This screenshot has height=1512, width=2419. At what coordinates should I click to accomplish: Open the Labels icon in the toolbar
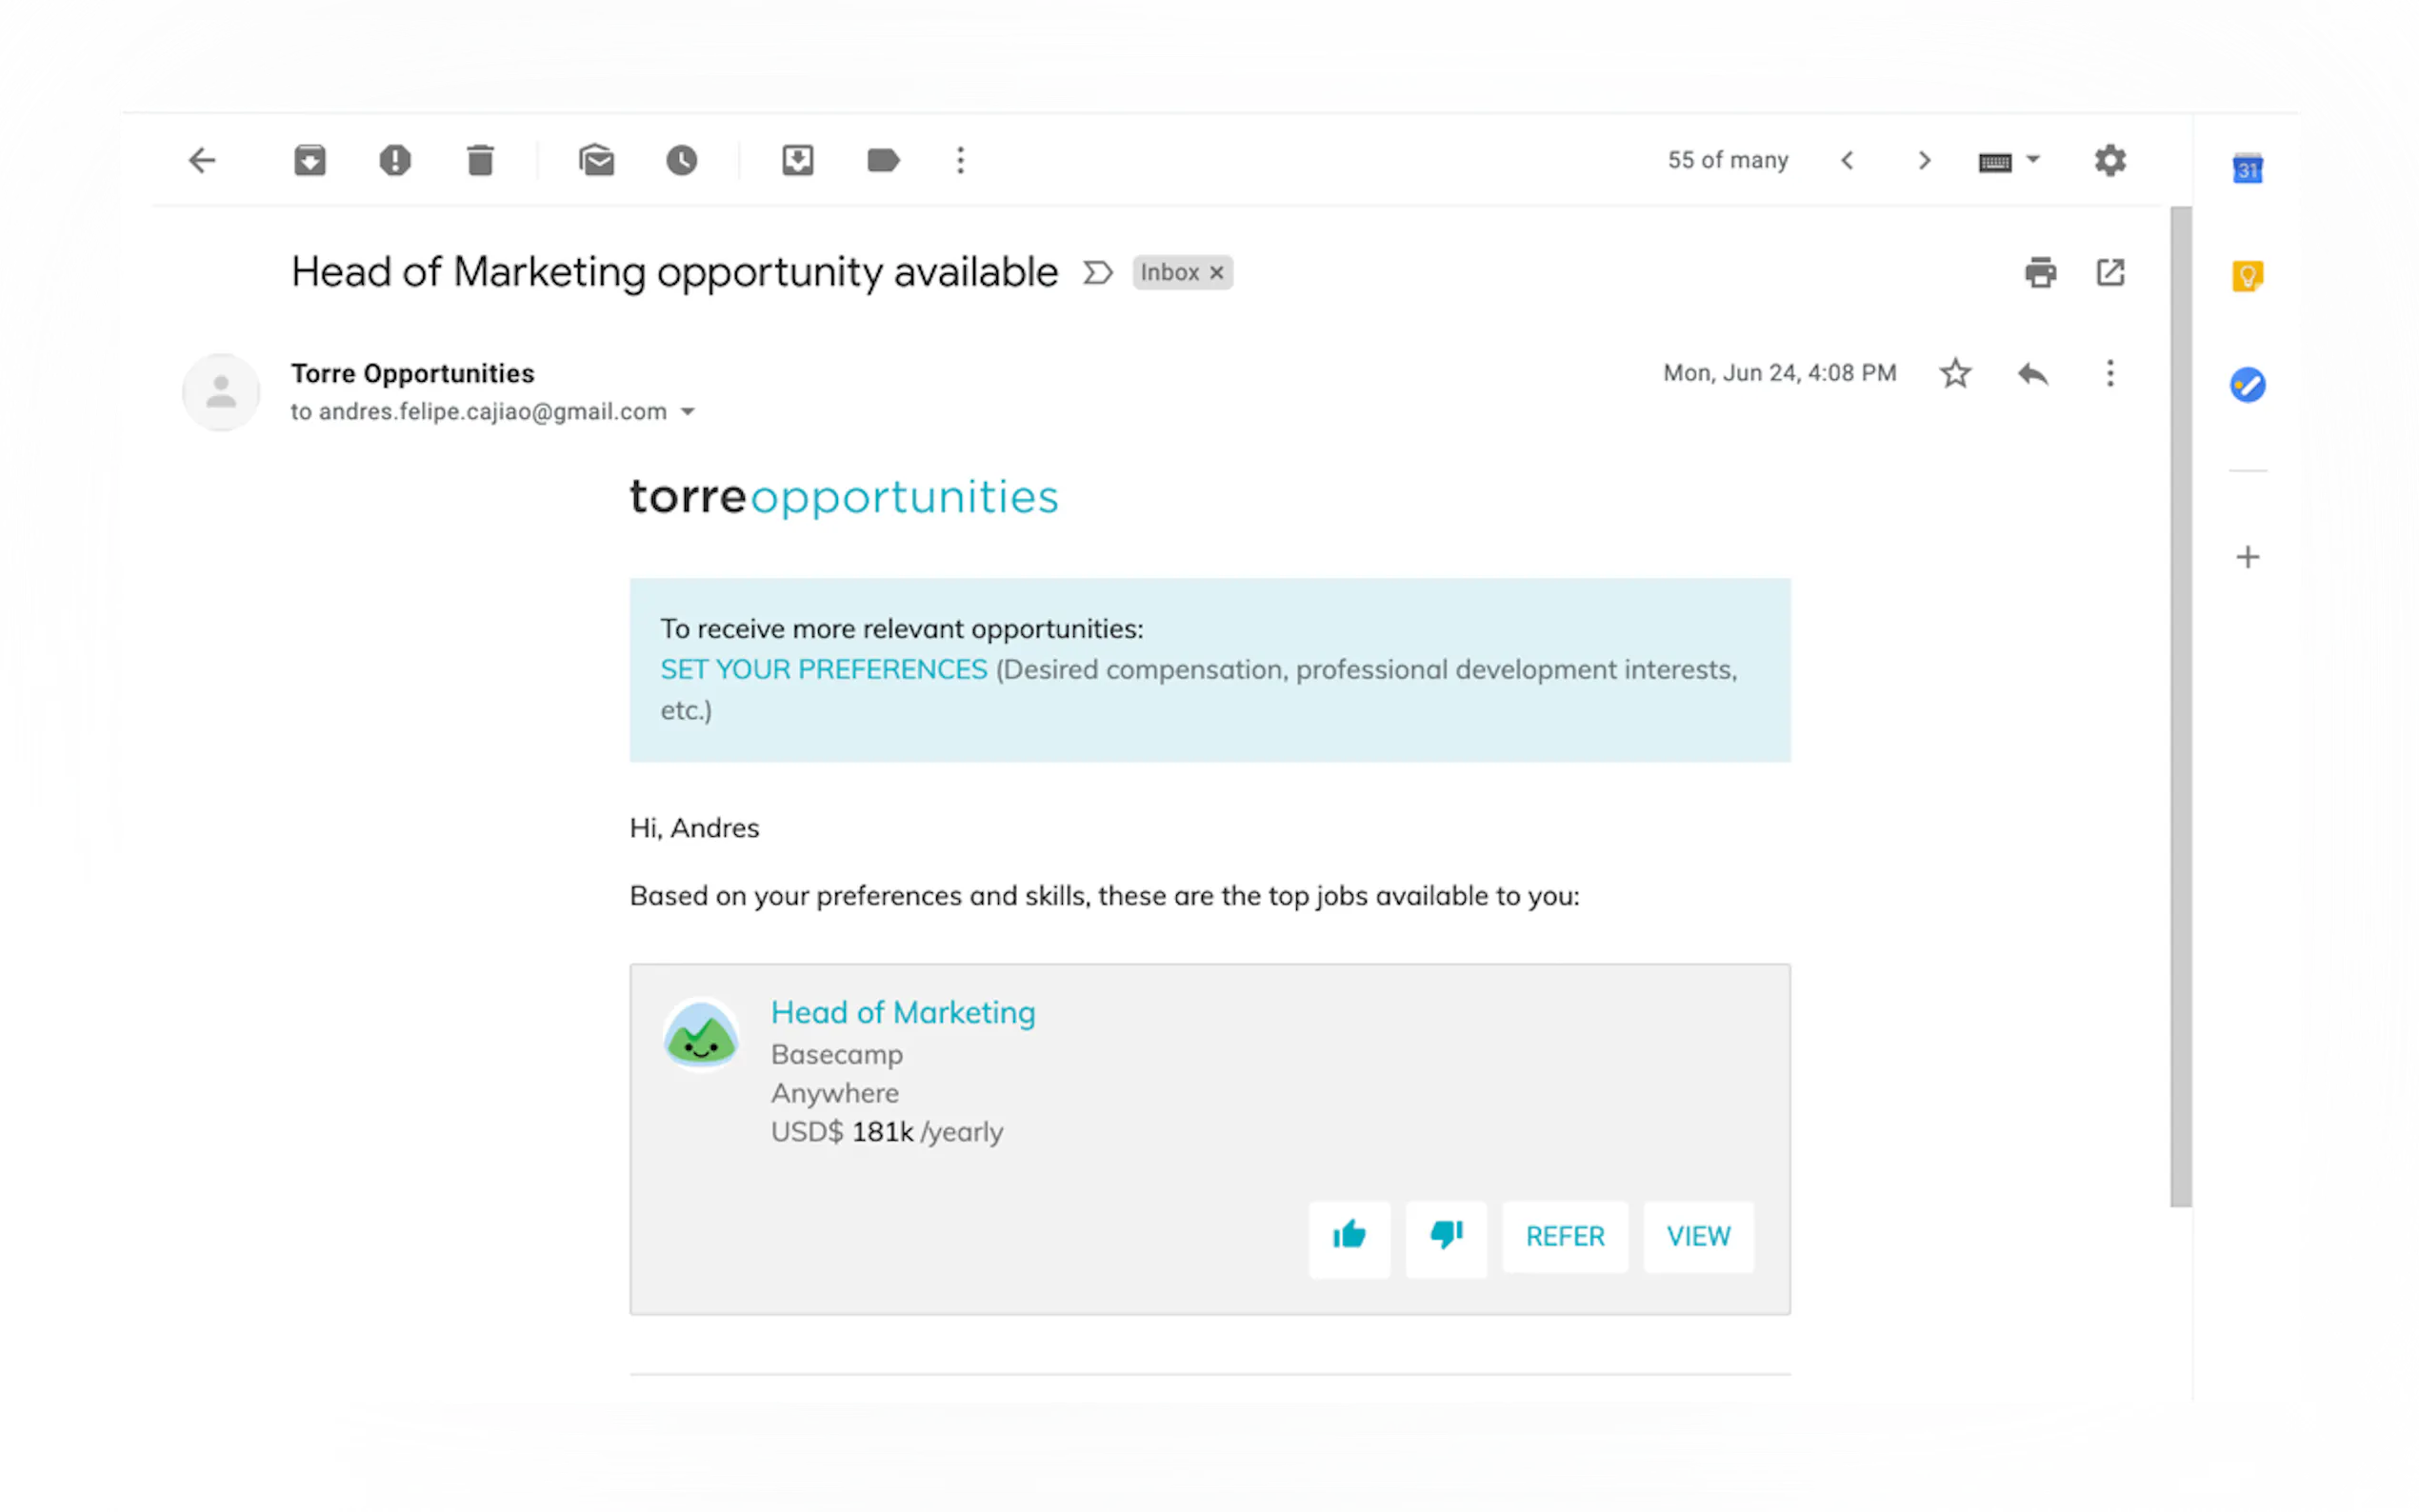tap(883, 160)
